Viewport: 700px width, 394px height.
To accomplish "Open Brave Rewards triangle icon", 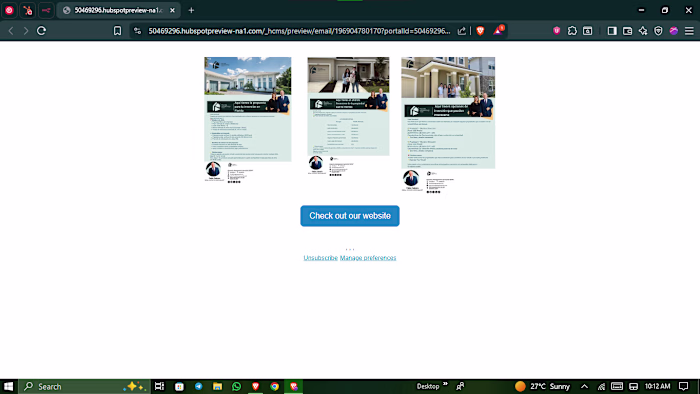I will 498,30.
